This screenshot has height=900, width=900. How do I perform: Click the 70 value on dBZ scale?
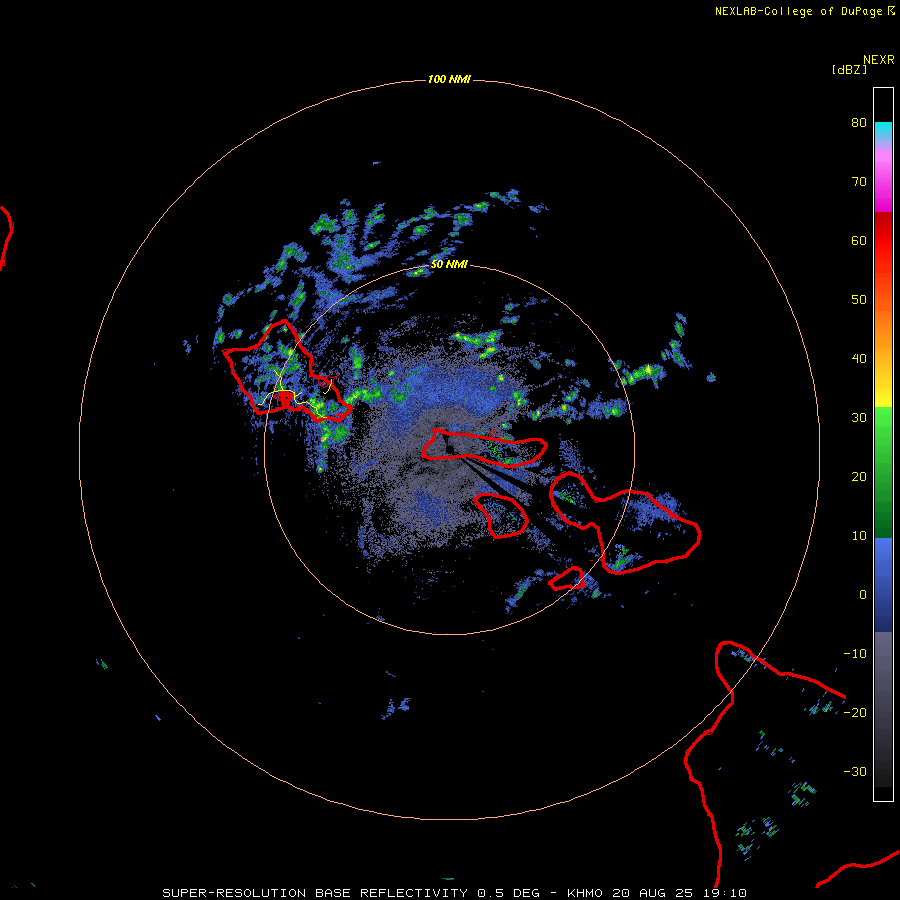pos(859,181)
